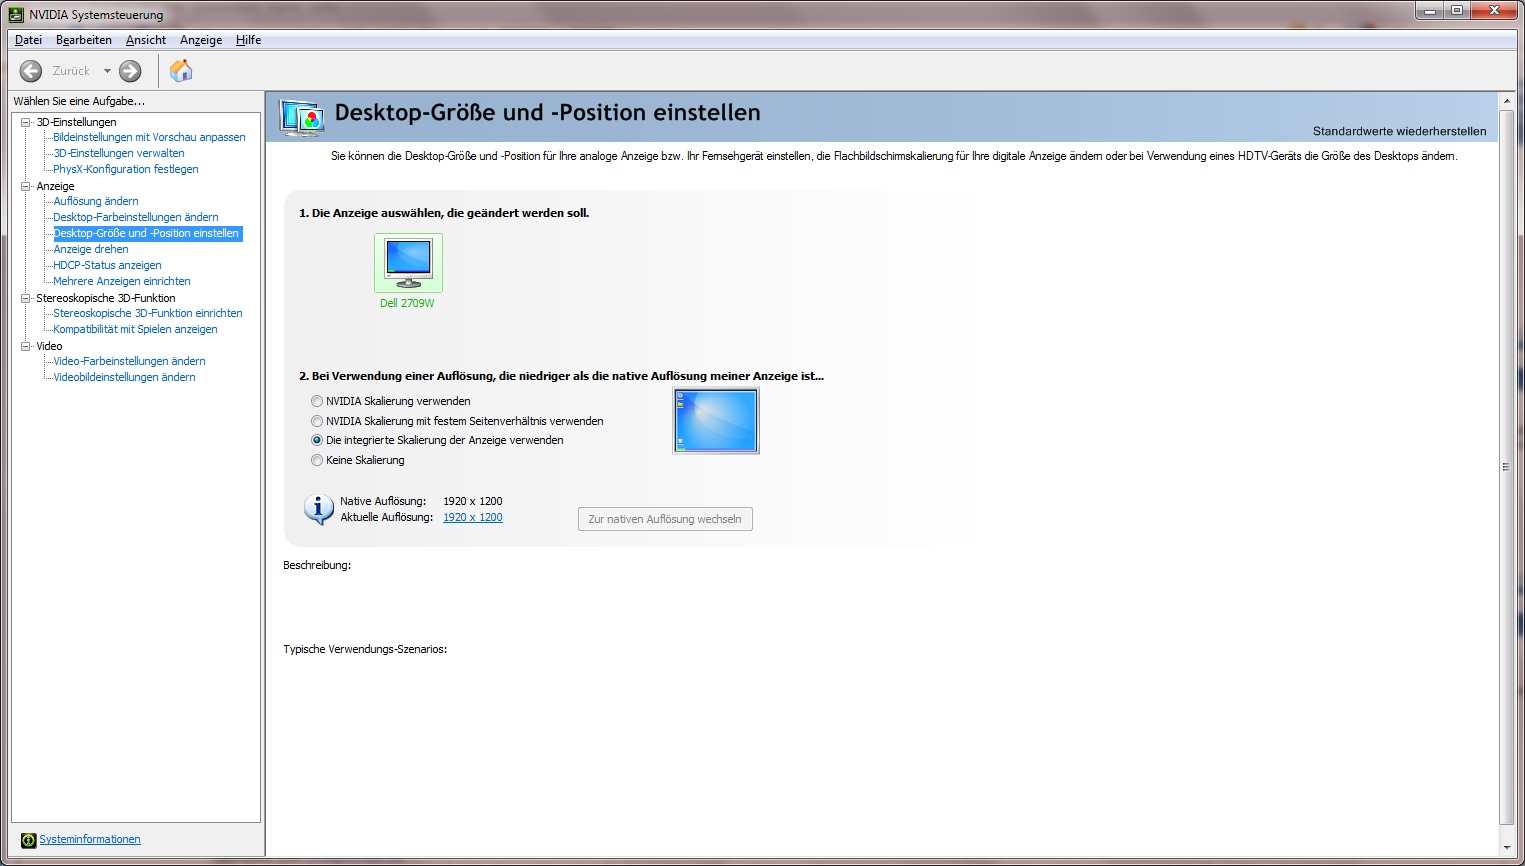Open Mehrere Anzeigen einrichten
The height and width of the screenshot is (866, 1525).
pyautogui.click(x=122, y=281)
